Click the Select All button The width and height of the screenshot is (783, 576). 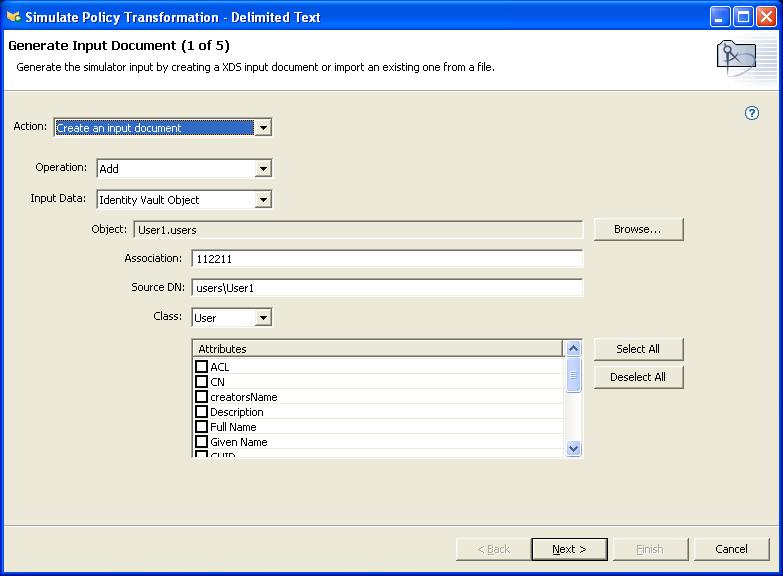638,349
